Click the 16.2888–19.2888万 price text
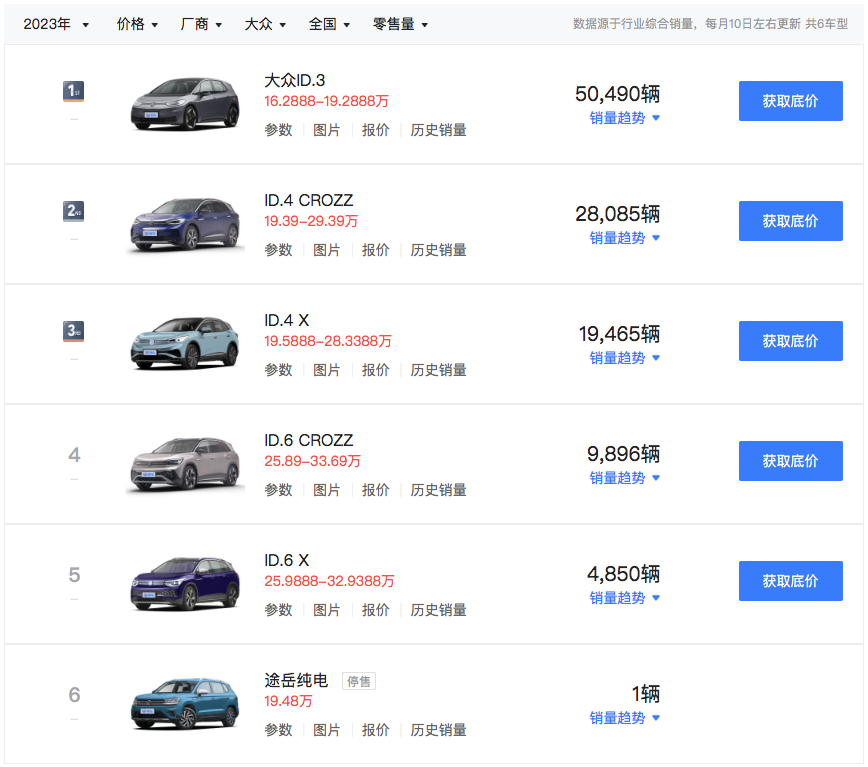Screen dimensions: 868x767 pyautogui.click(x=326, y=101)
